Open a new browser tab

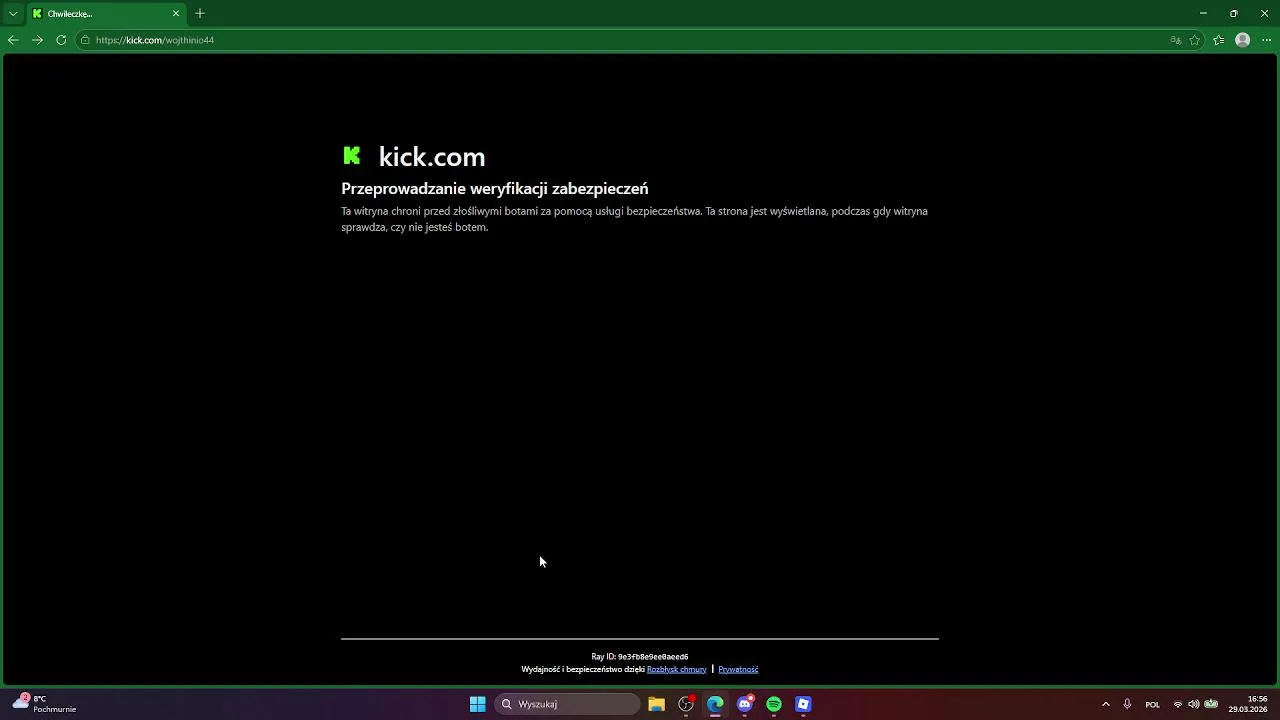(x=200, y=14)
